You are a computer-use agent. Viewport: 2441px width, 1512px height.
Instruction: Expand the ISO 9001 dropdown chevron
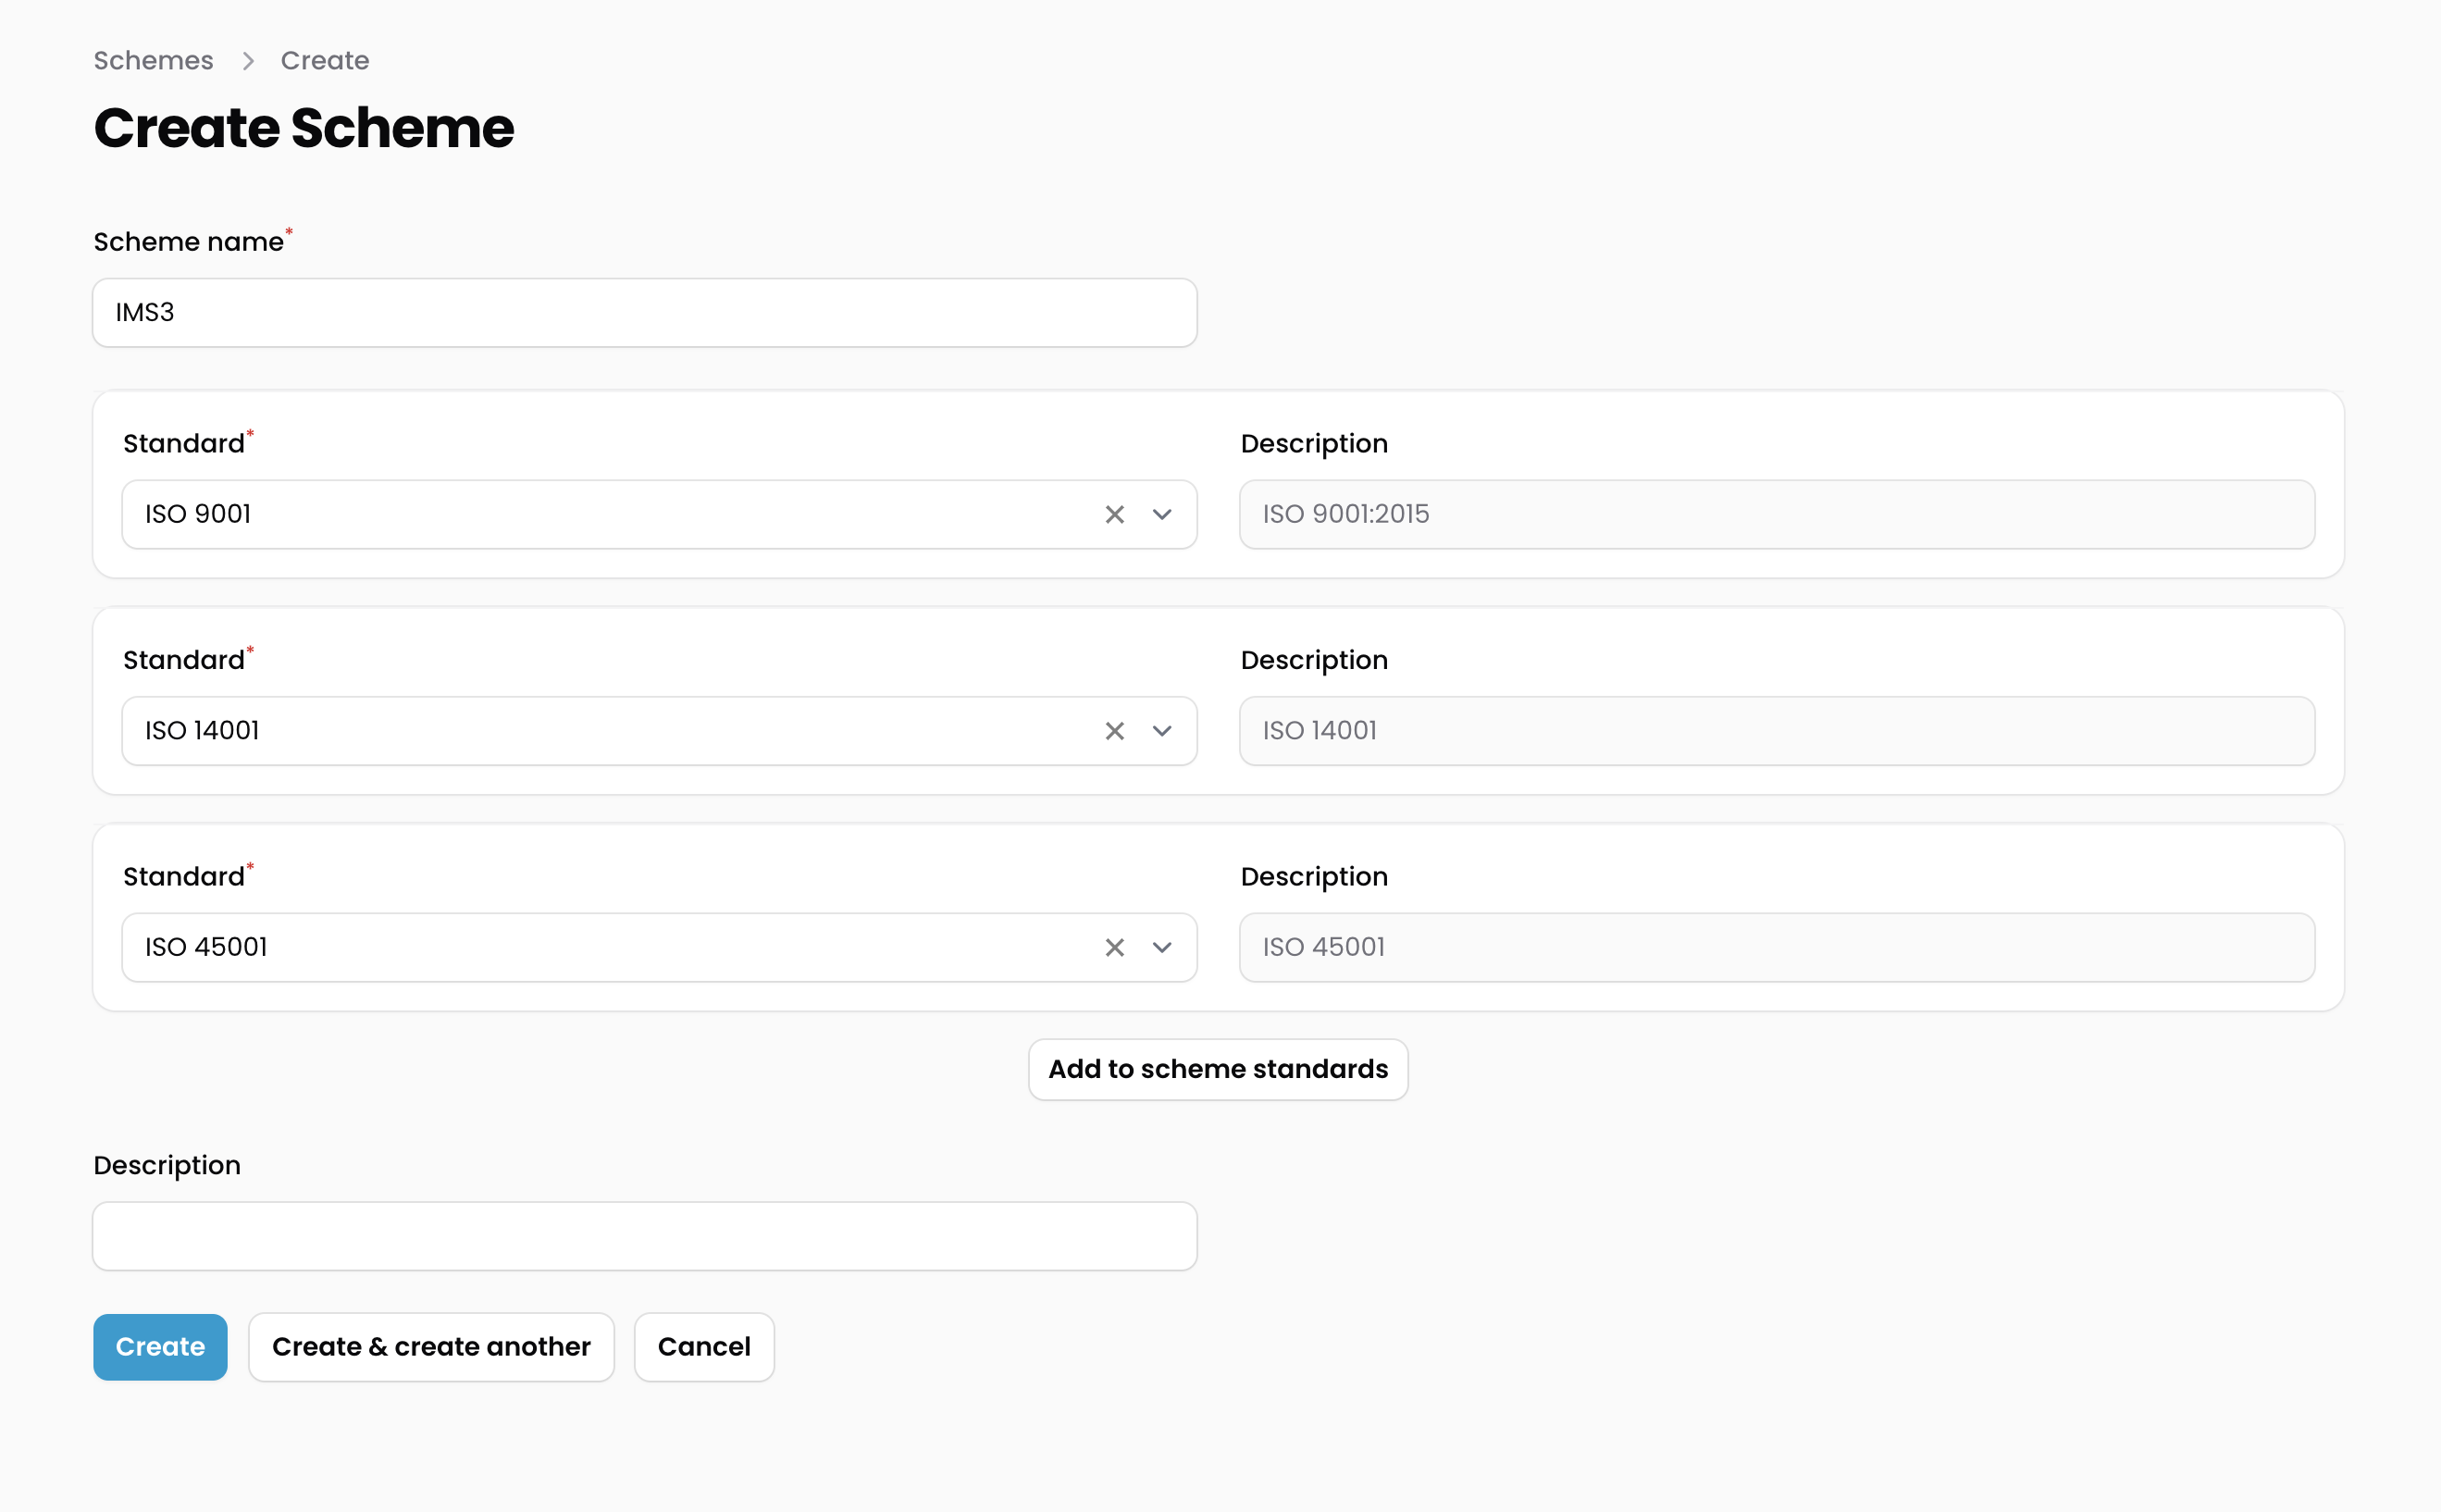1161,514
